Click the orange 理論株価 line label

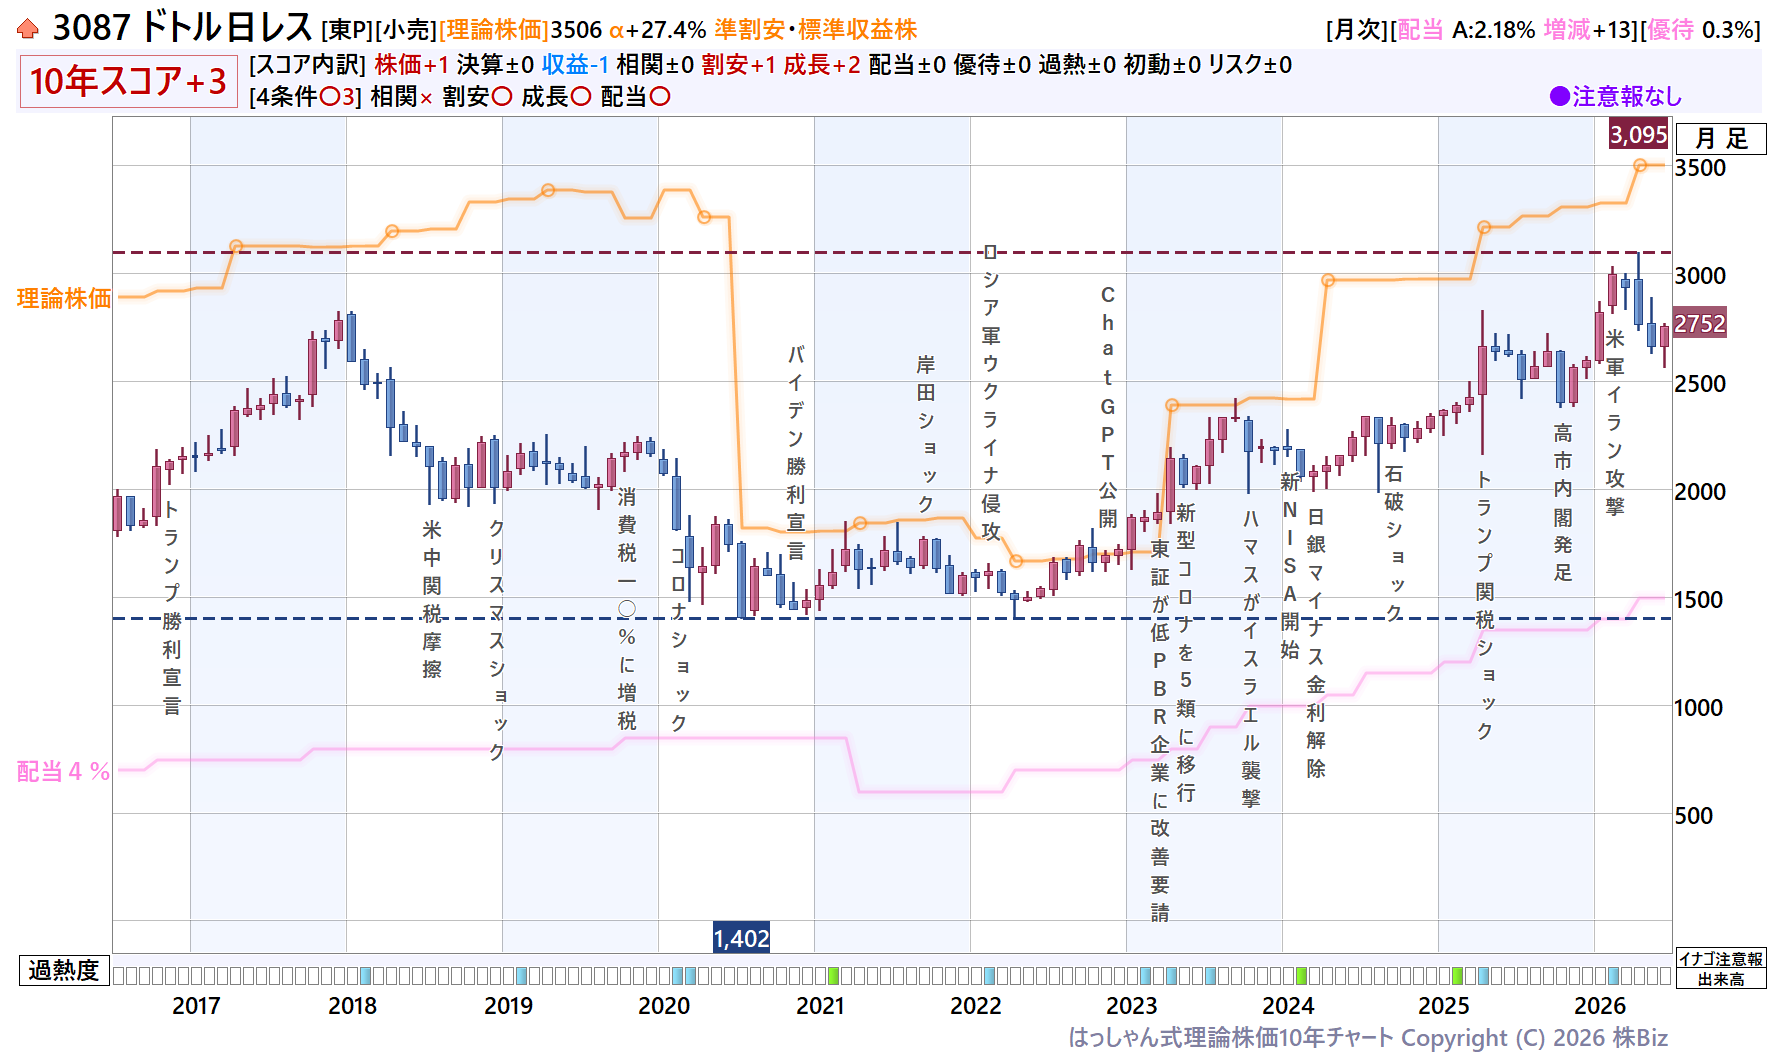tap(64, 298)
